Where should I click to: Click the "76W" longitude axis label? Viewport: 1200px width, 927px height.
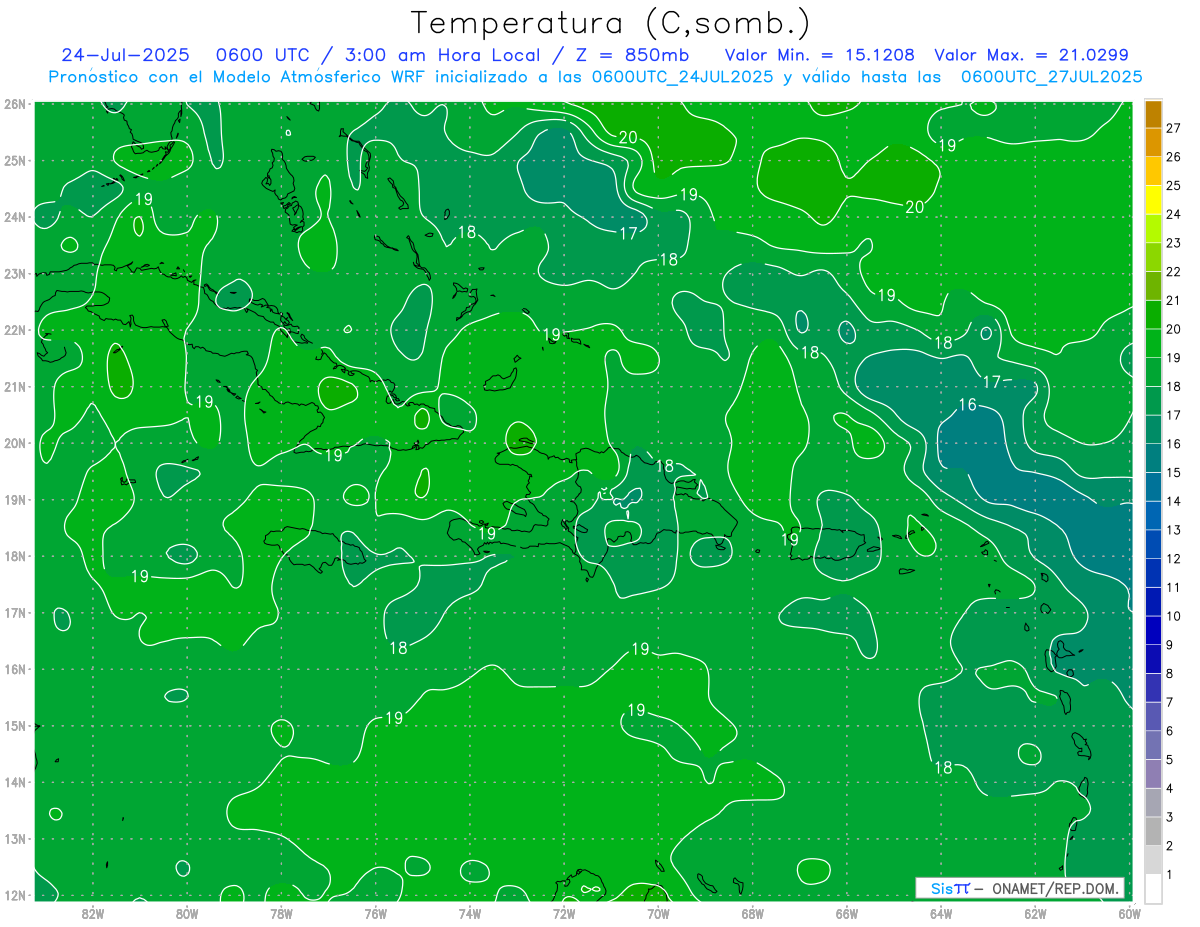[376, 913]
